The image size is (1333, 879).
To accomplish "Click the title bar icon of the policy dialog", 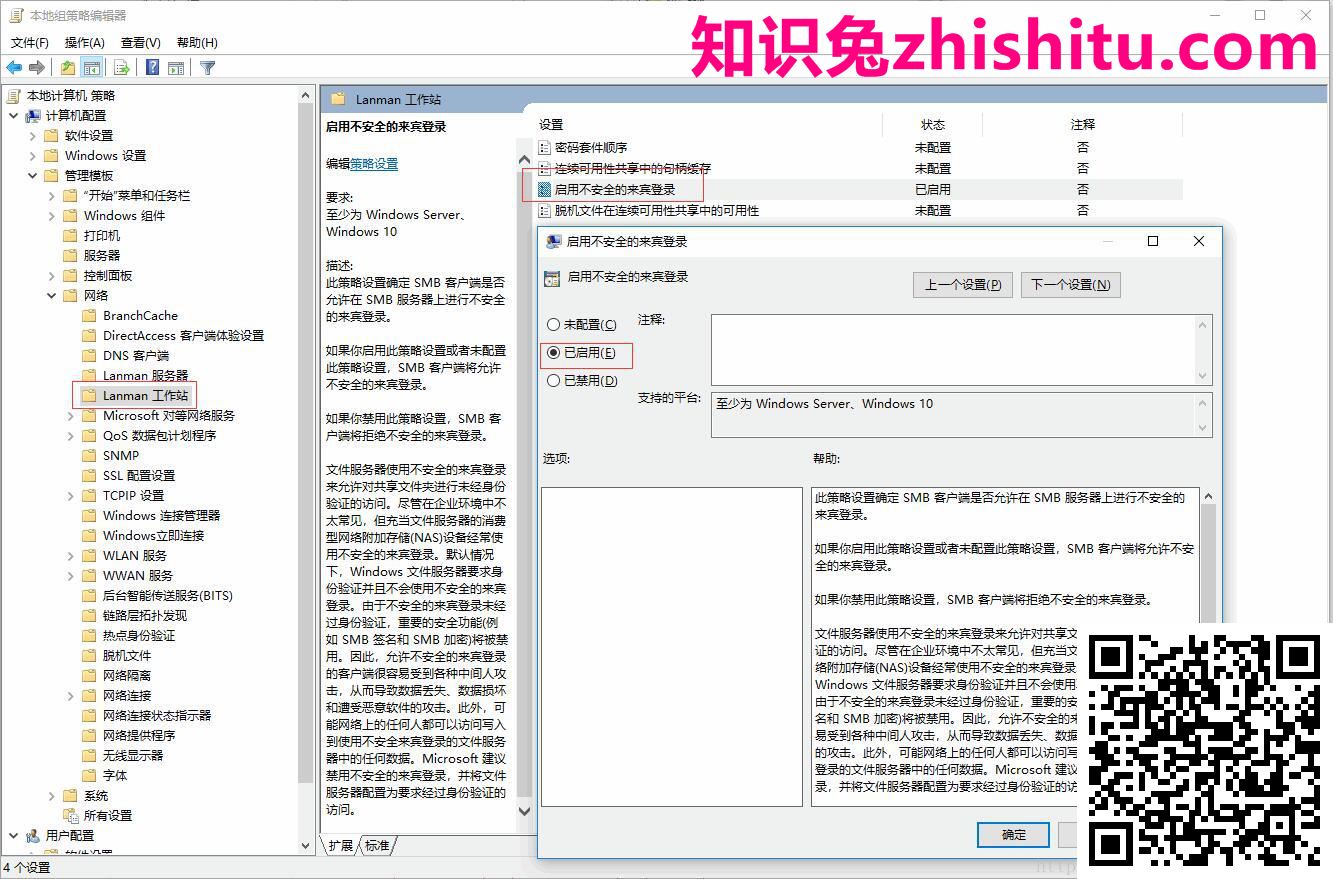I will click(x=553, y=241).
